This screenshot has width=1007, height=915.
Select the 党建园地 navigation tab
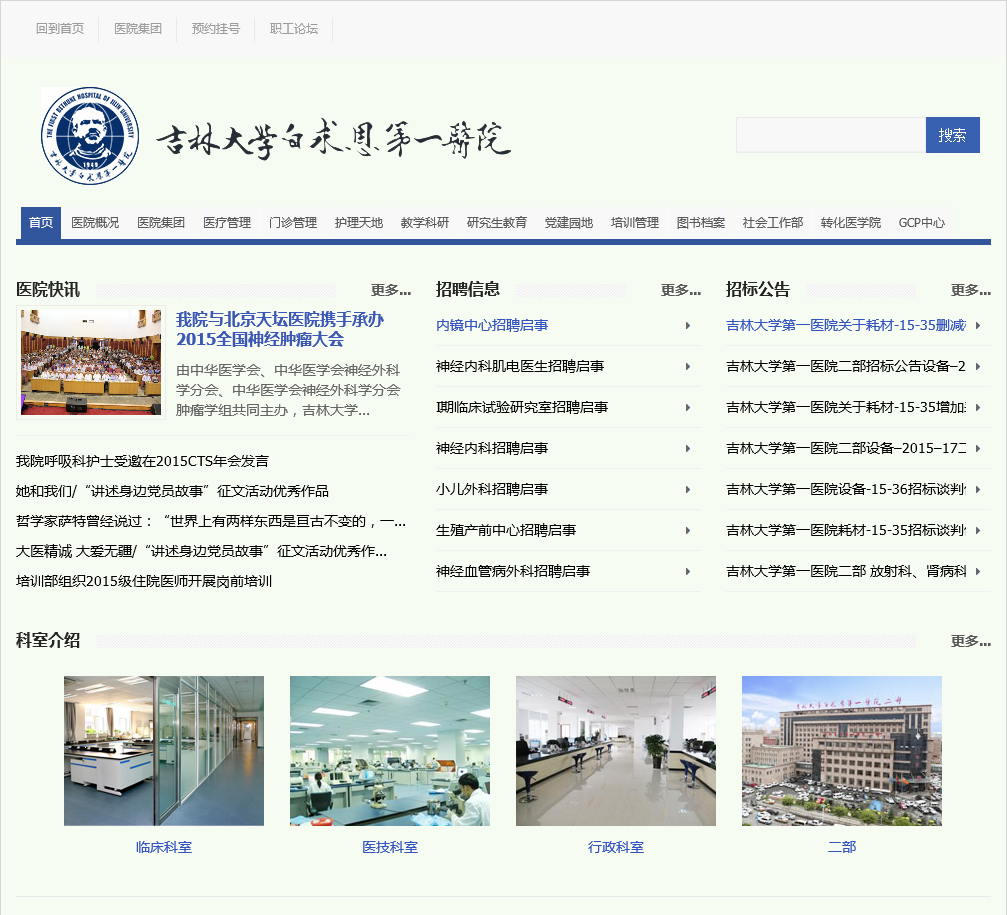[x=568, y=223]
